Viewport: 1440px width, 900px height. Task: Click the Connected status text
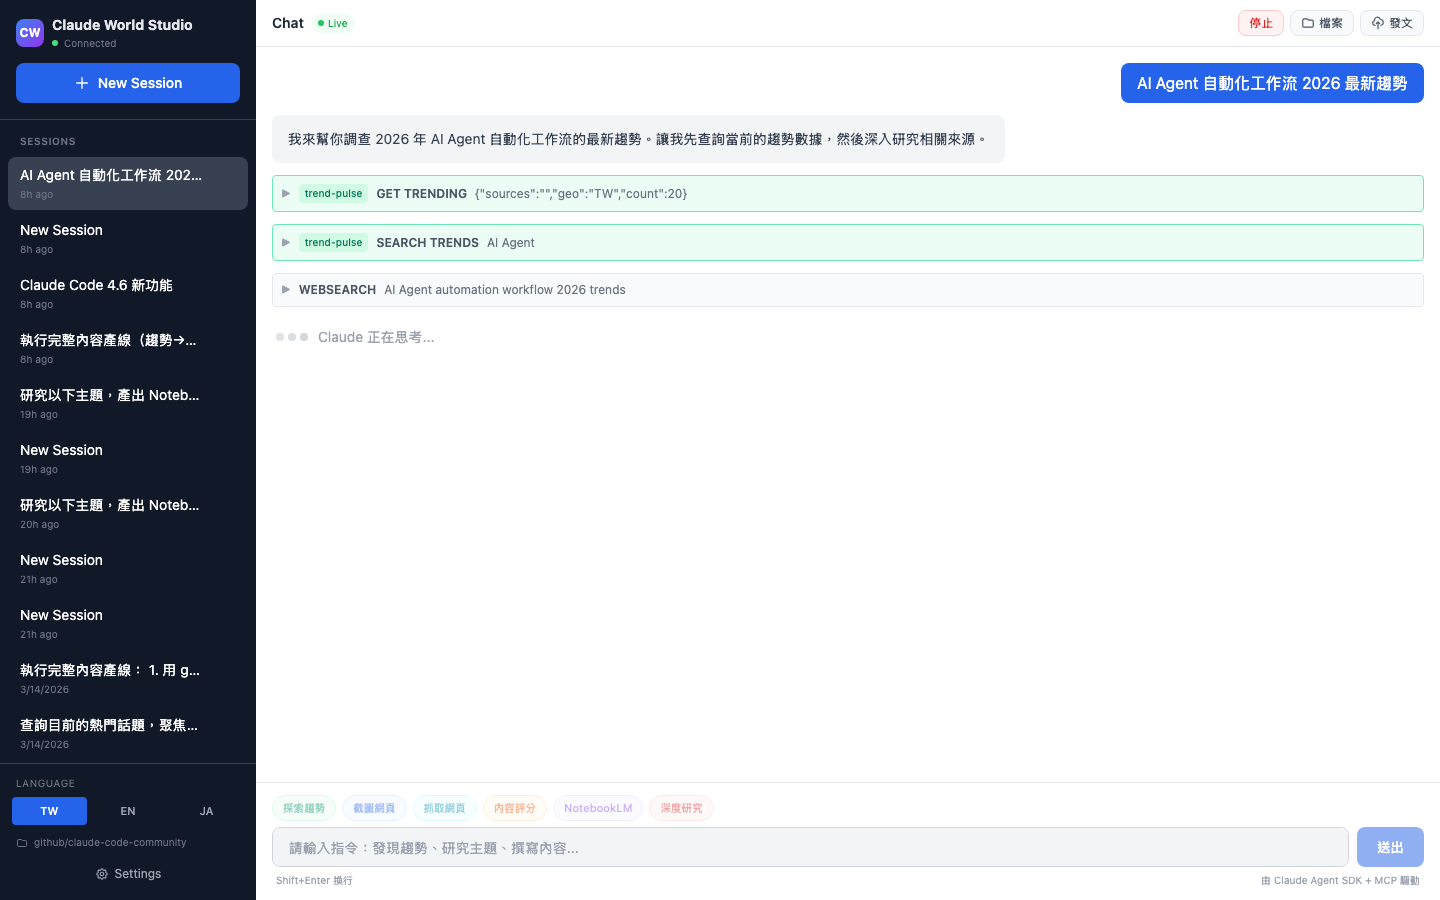[x=90, y=44]
